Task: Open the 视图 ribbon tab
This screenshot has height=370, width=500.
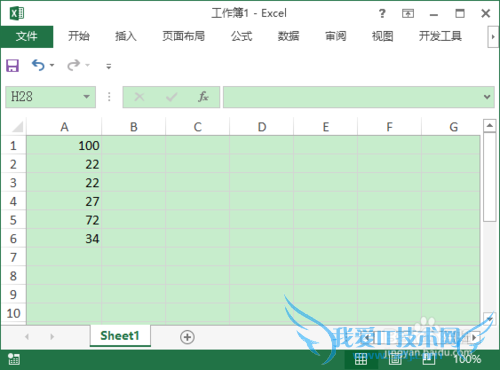Action: click(x=382, y=36)
